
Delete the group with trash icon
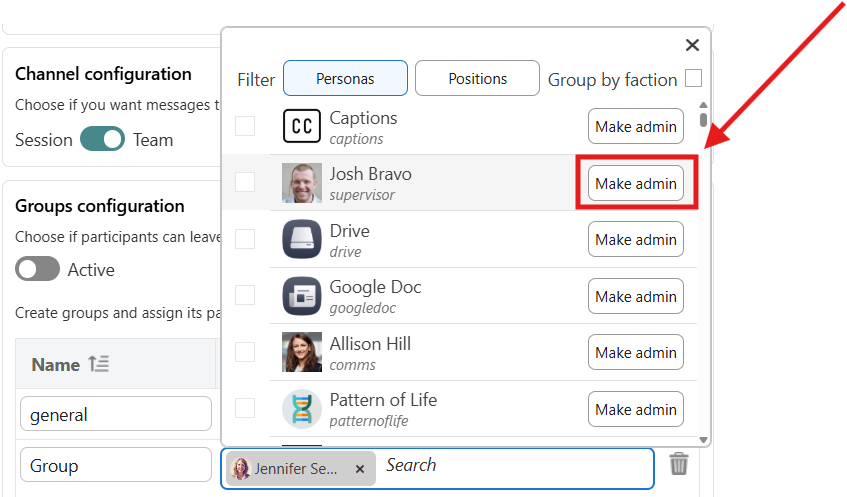(679, 464)
